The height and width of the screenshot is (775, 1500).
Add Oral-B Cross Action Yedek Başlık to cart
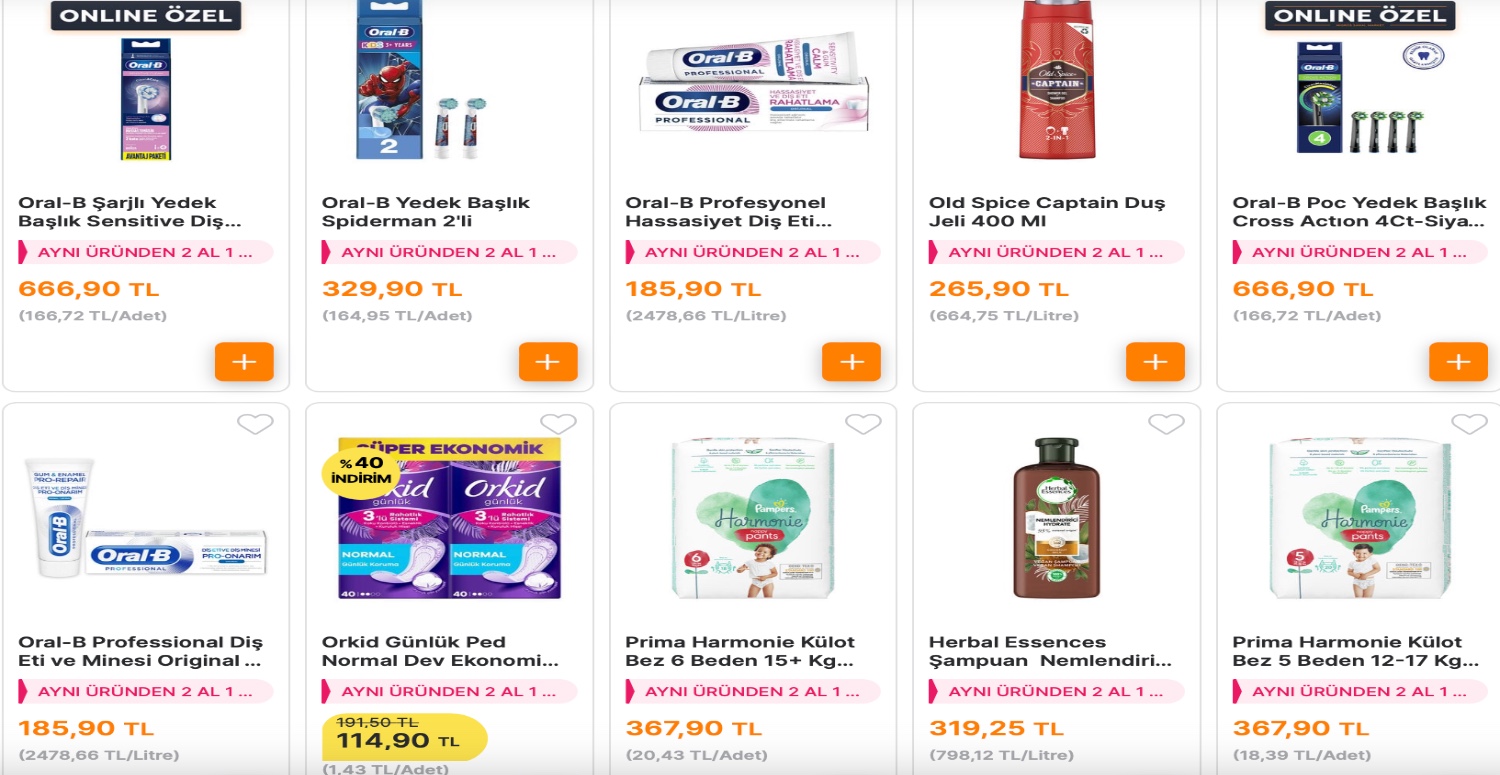click(1458, 361)
